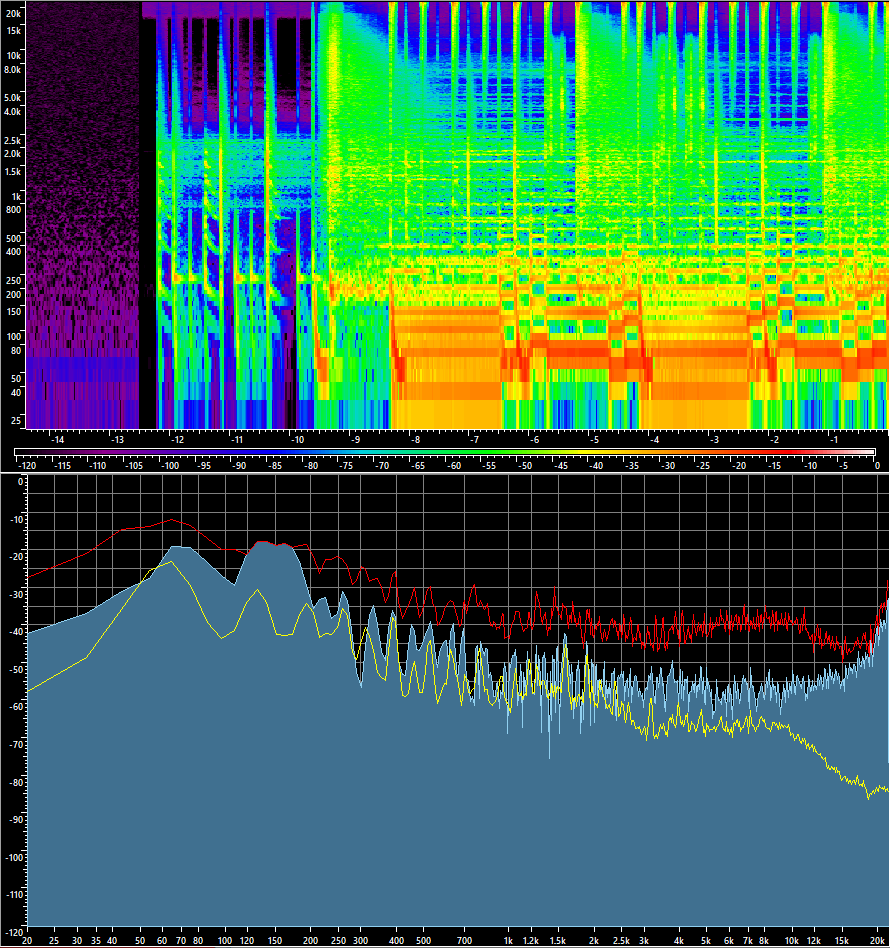The width and height of the screenshot is (890, 948).
Task: Select the 800 label on spectrogram axis
Action: pyautogui.click(x=13, y=209)
